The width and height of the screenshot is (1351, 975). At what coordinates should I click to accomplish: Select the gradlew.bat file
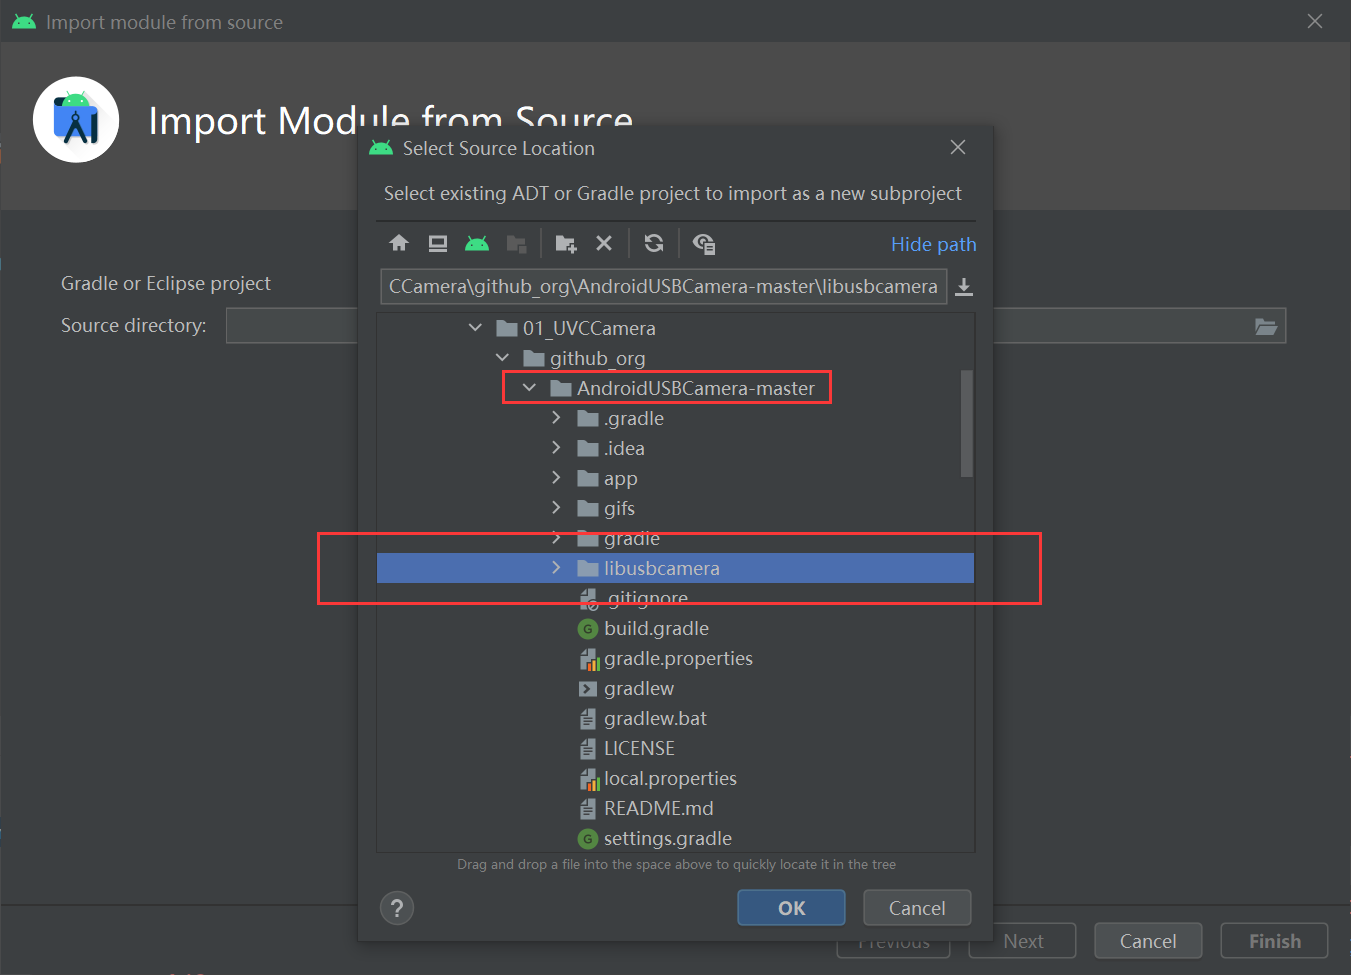point(675,718)
